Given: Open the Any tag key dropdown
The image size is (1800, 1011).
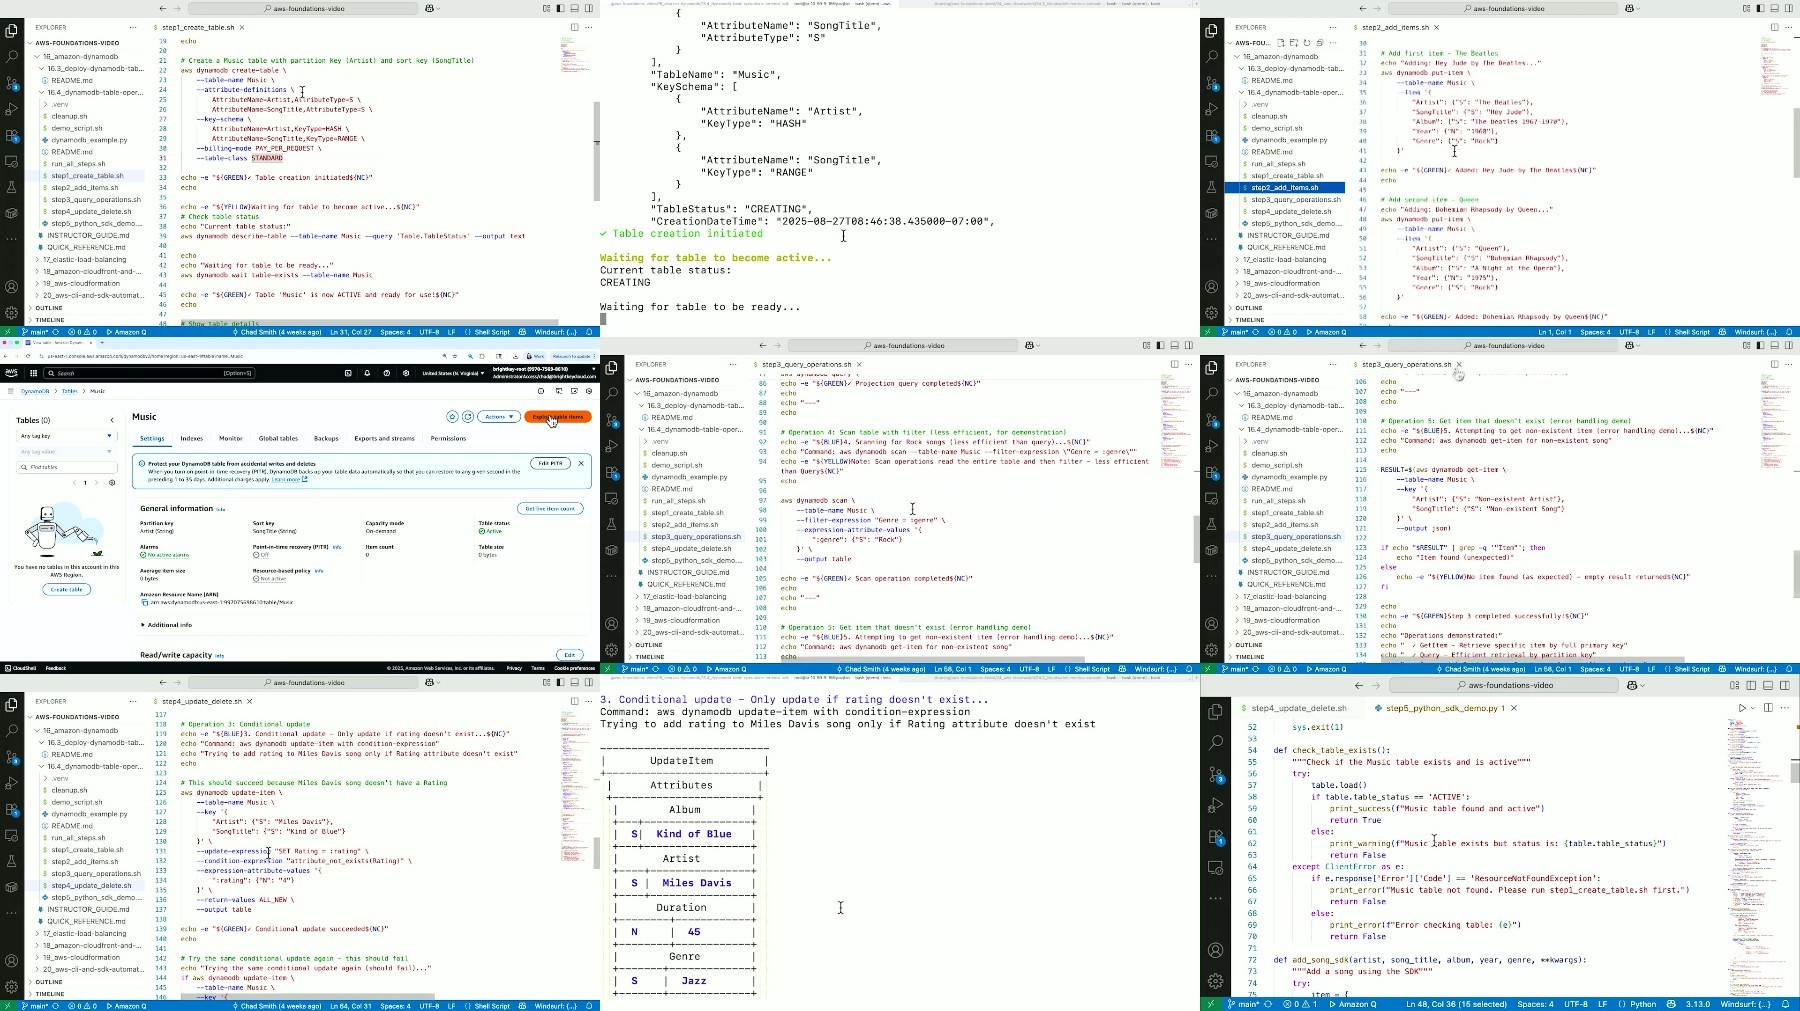Looking at the screenshot, I should pos(66,436).
